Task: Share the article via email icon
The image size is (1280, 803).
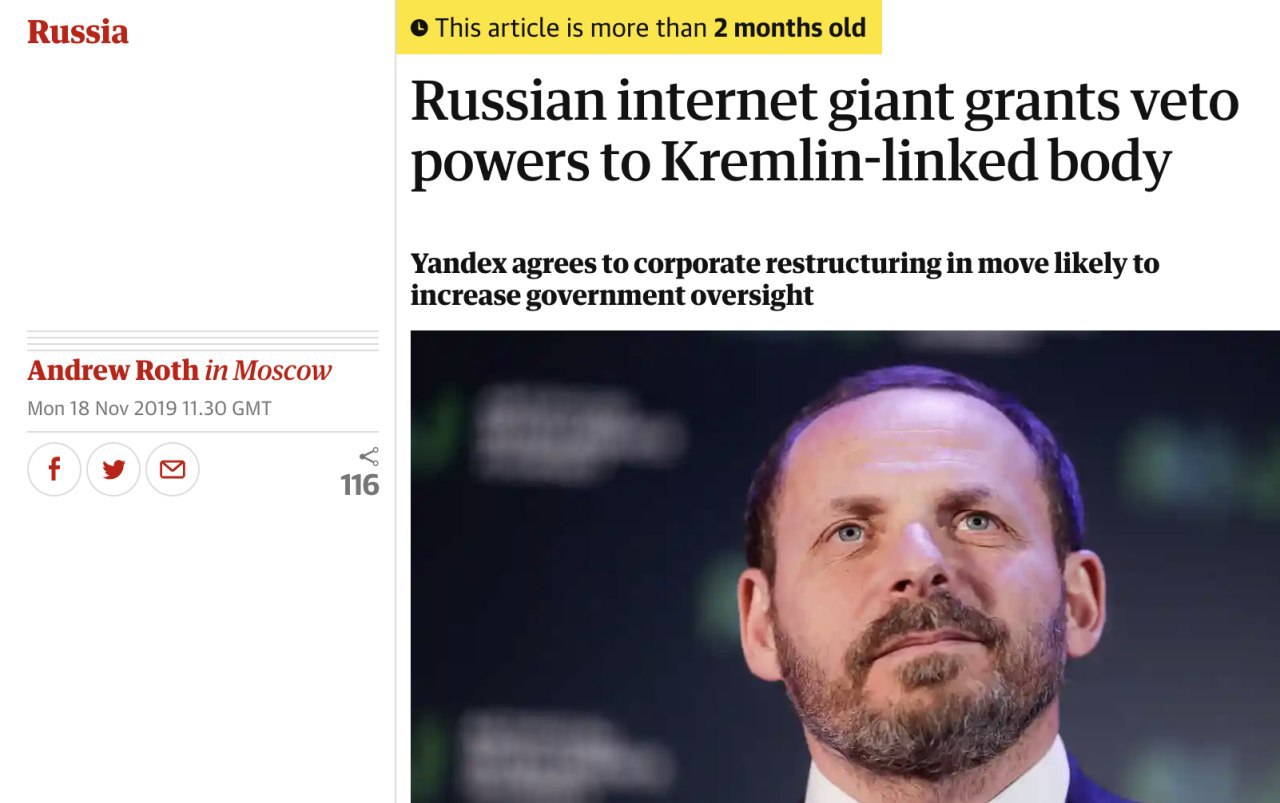Action: coord(172,469)
